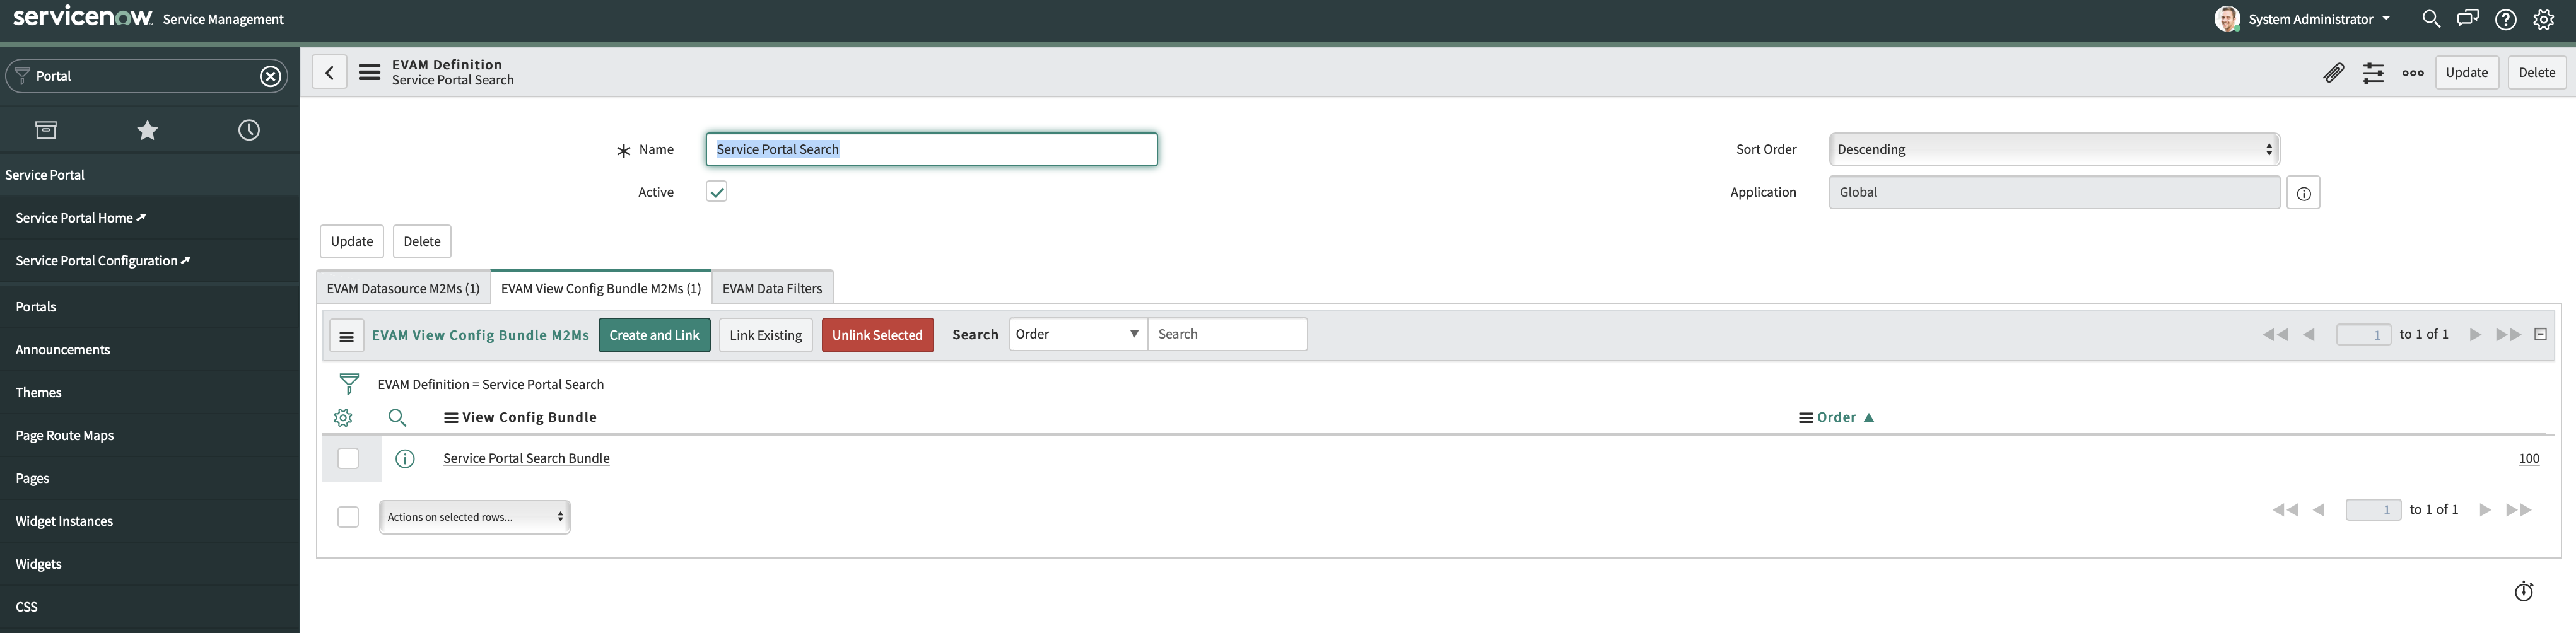Switch to the EVAM Data Filters tab

coord(772,287)
